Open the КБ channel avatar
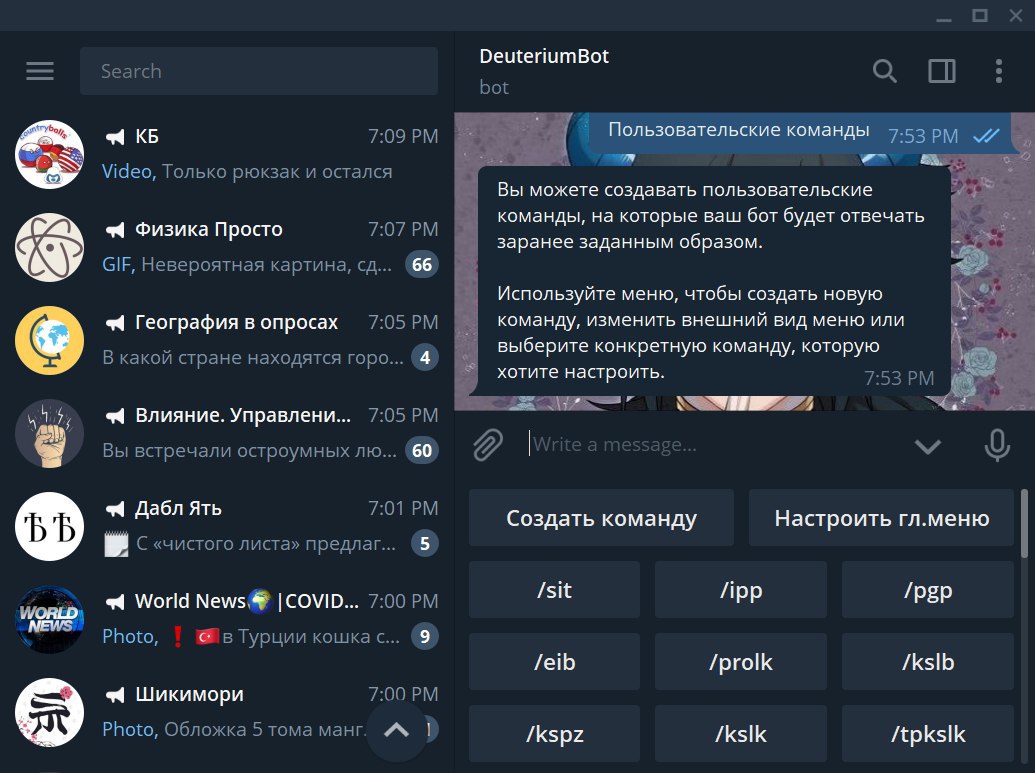Viewport: 1035px width, 773px height. coord(50,154)
